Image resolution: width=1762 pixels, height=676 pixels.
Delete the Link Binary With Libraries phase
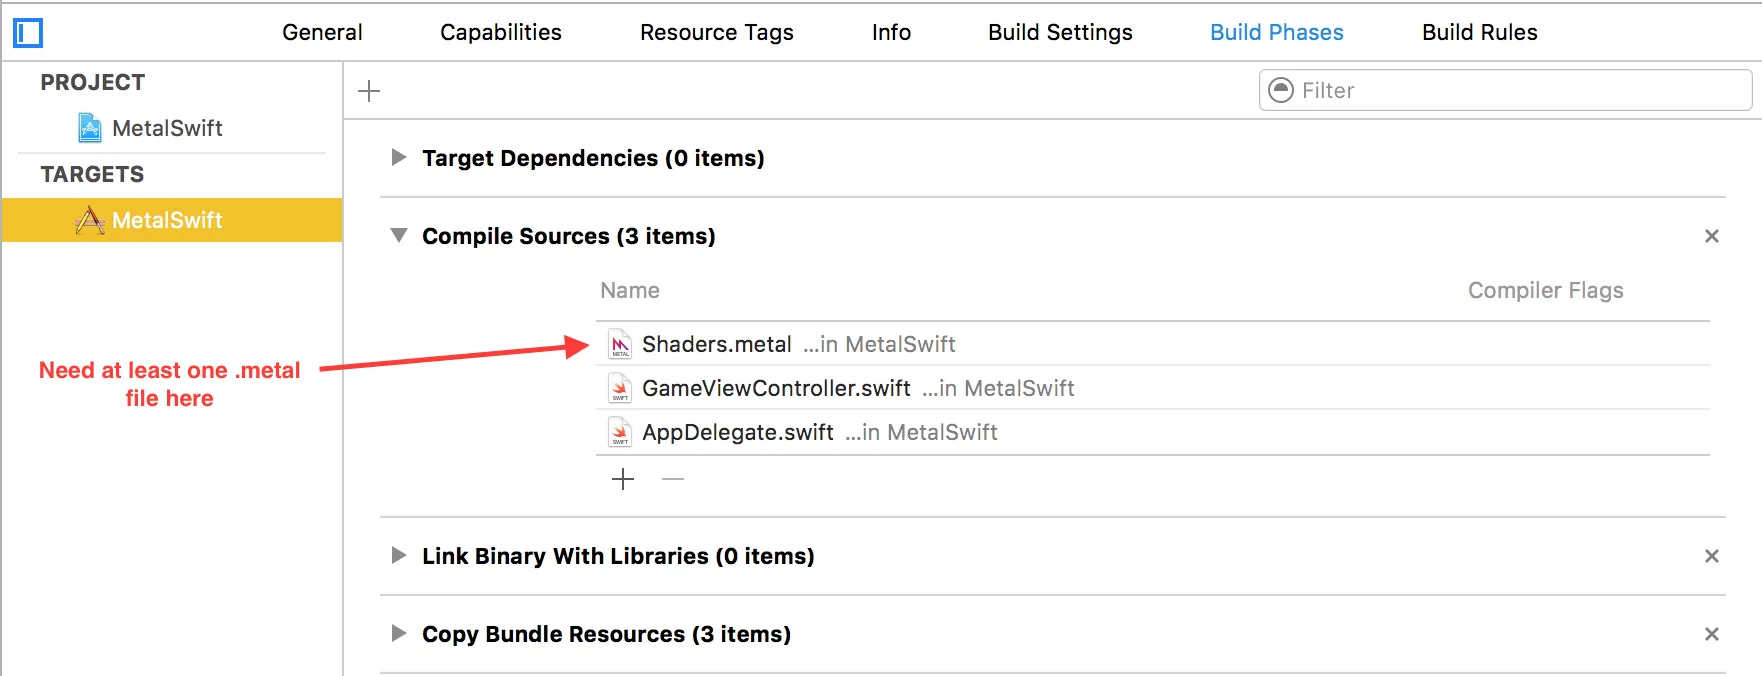pos(1711,556)
